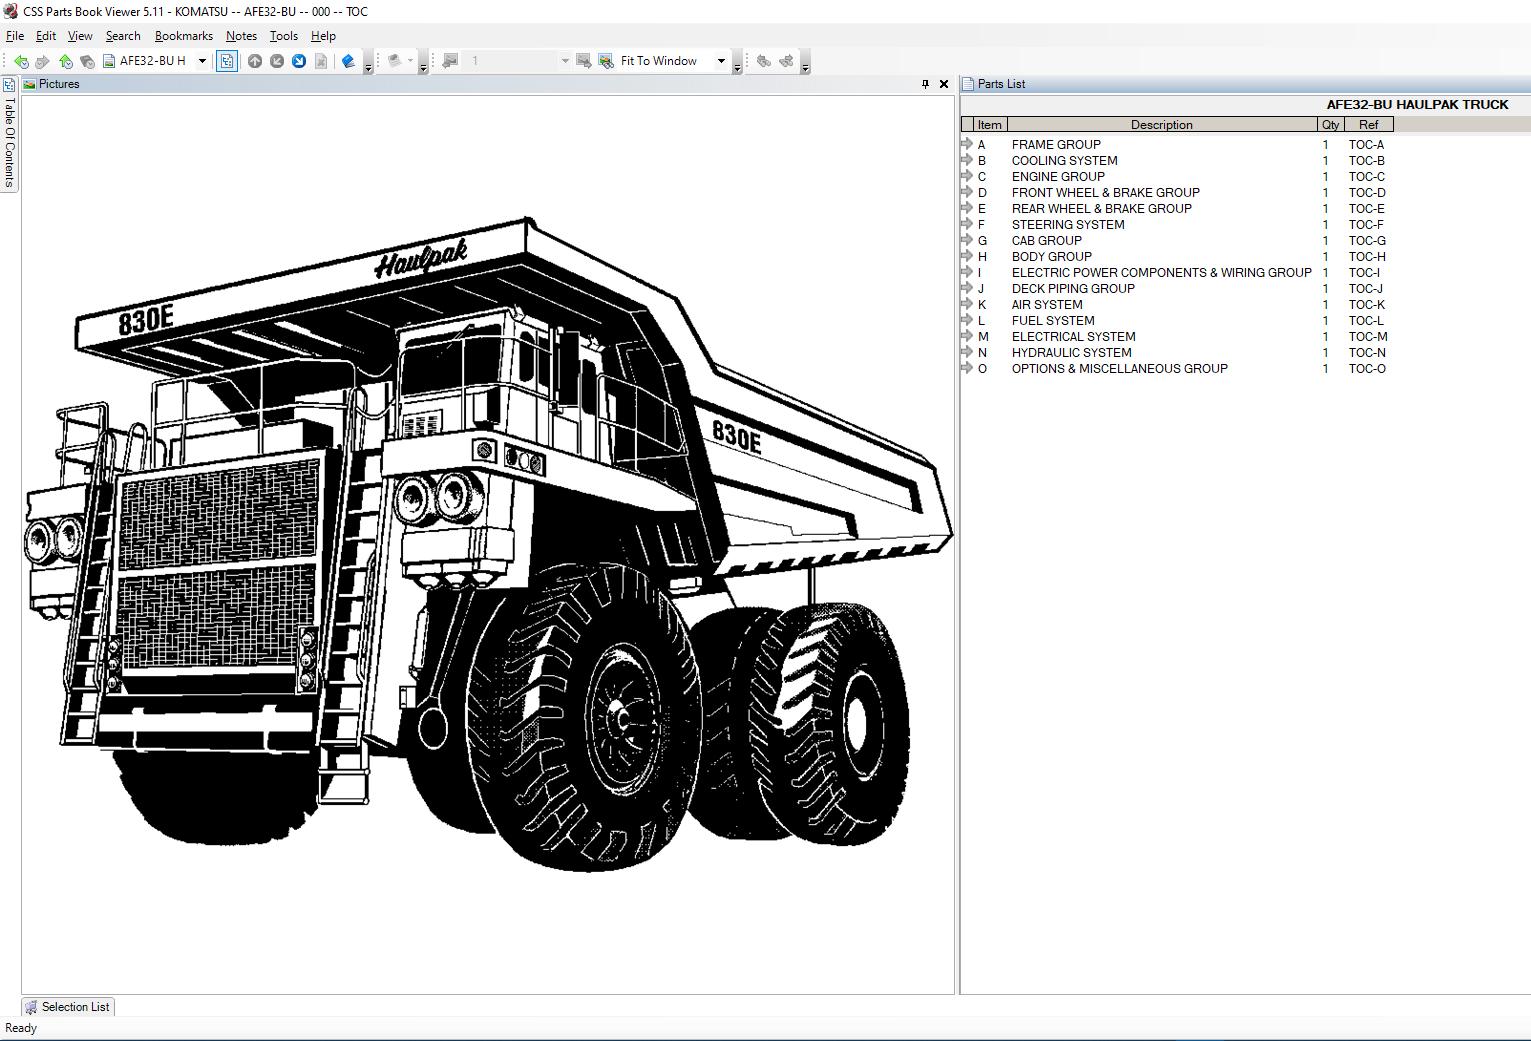Open the Bookmarks menu
This screenshot has height=1041, width=1531.
pyautogui.click(x=183, y=35)
